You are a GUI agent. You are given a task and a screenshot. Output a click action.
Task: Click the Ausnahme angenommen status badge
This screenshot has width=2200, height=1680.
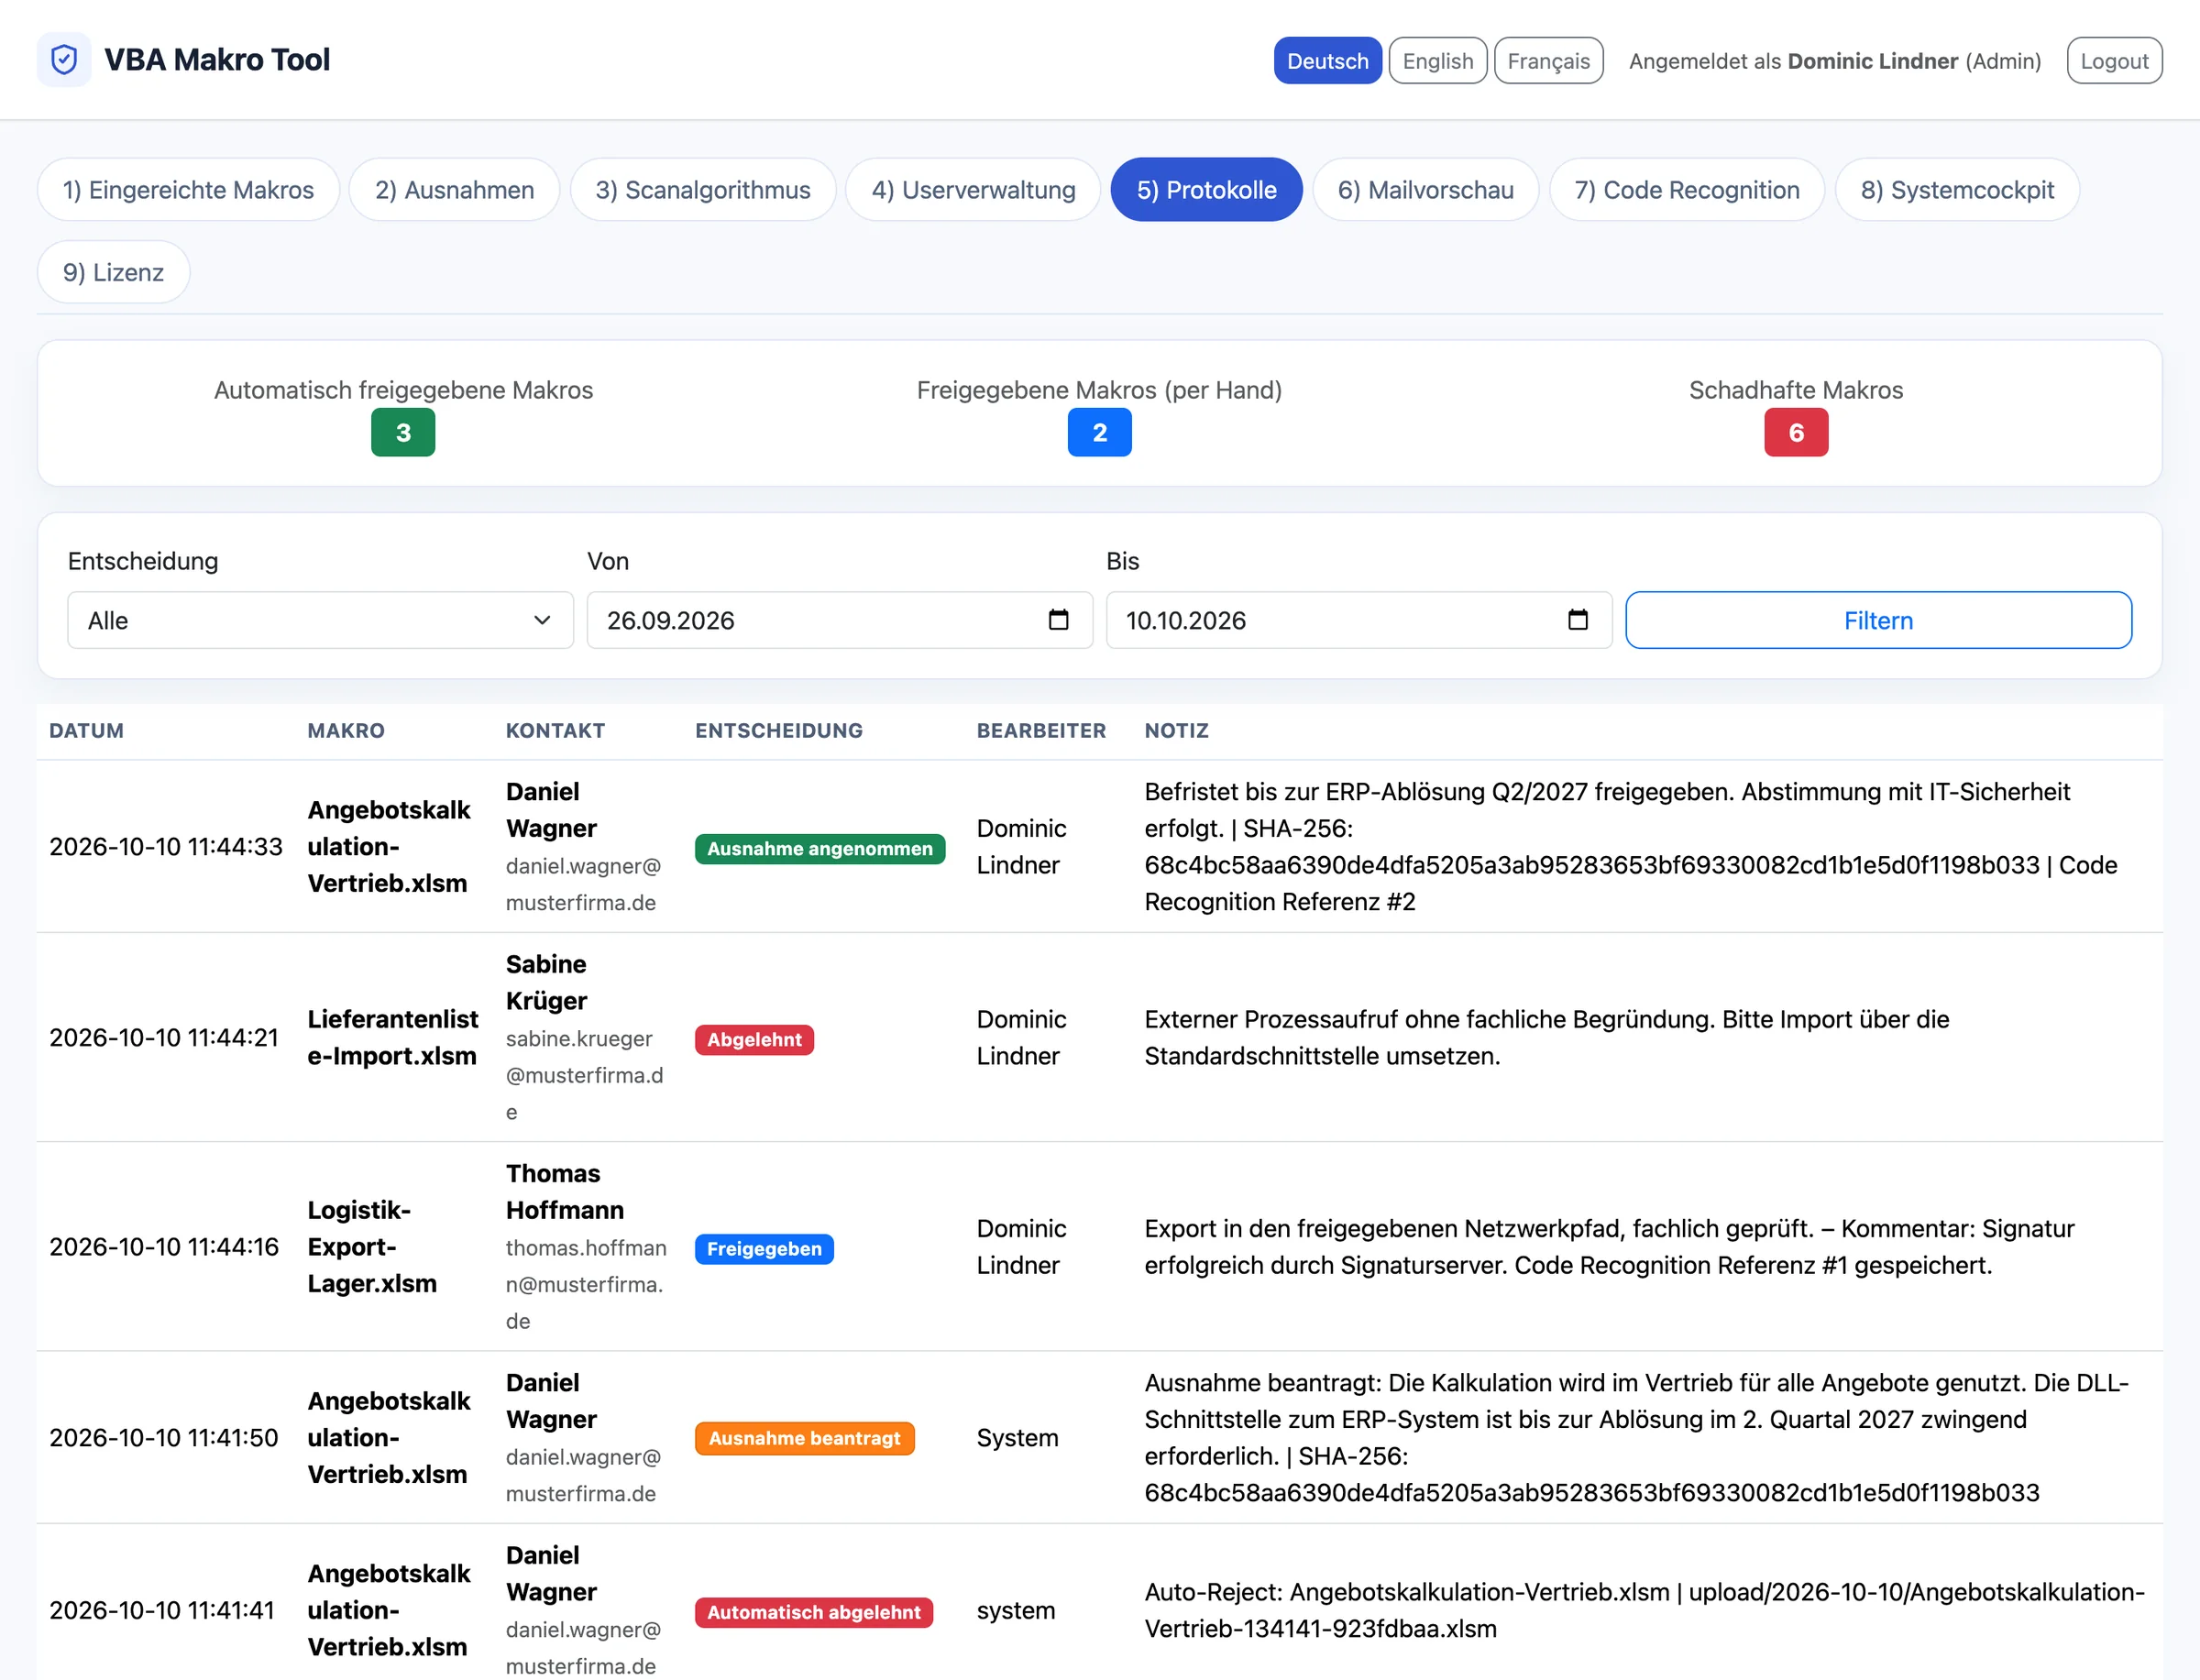(x=820, y=849)
